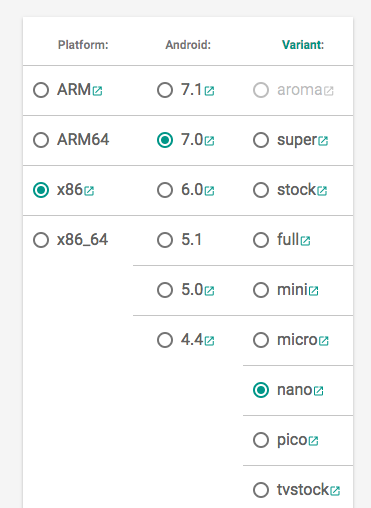Open the external link icon beside micro
Image resolution: width=371 pixels, height=508 pixels.
pos(324,341)
